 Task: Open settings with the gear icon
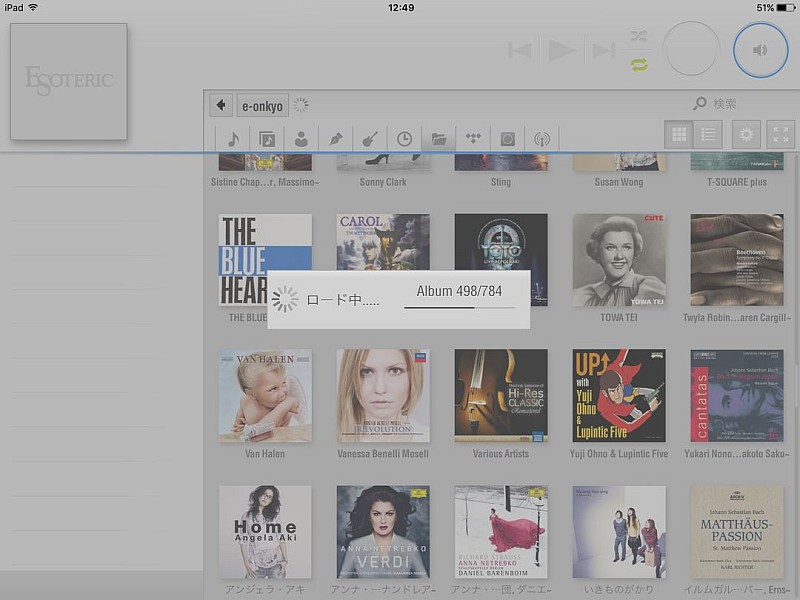point(746,134)
